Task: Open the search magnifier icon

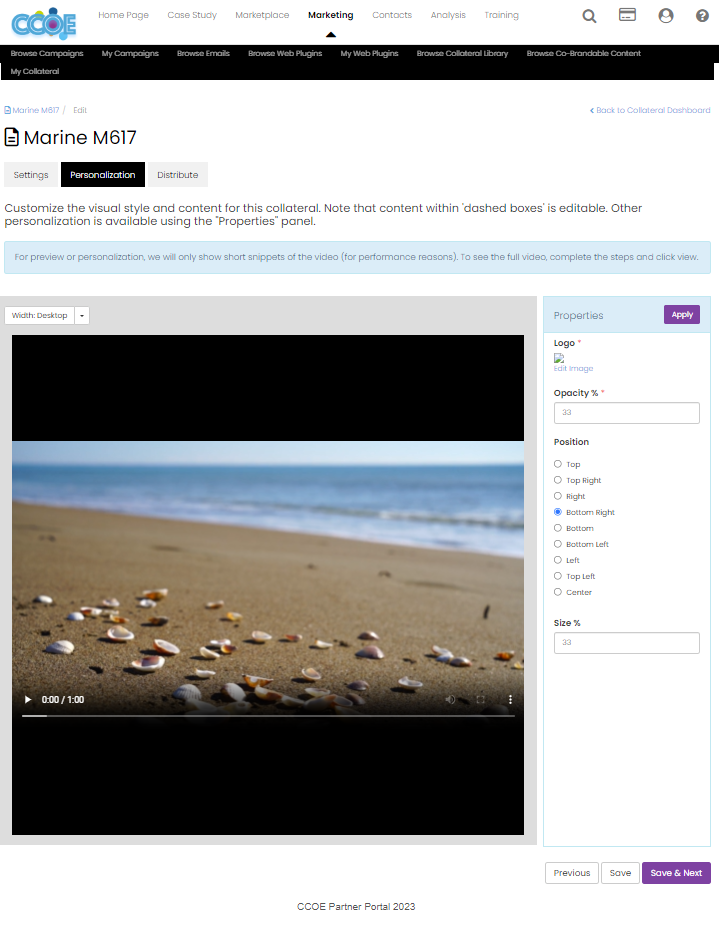Action: tap(589, 16)
